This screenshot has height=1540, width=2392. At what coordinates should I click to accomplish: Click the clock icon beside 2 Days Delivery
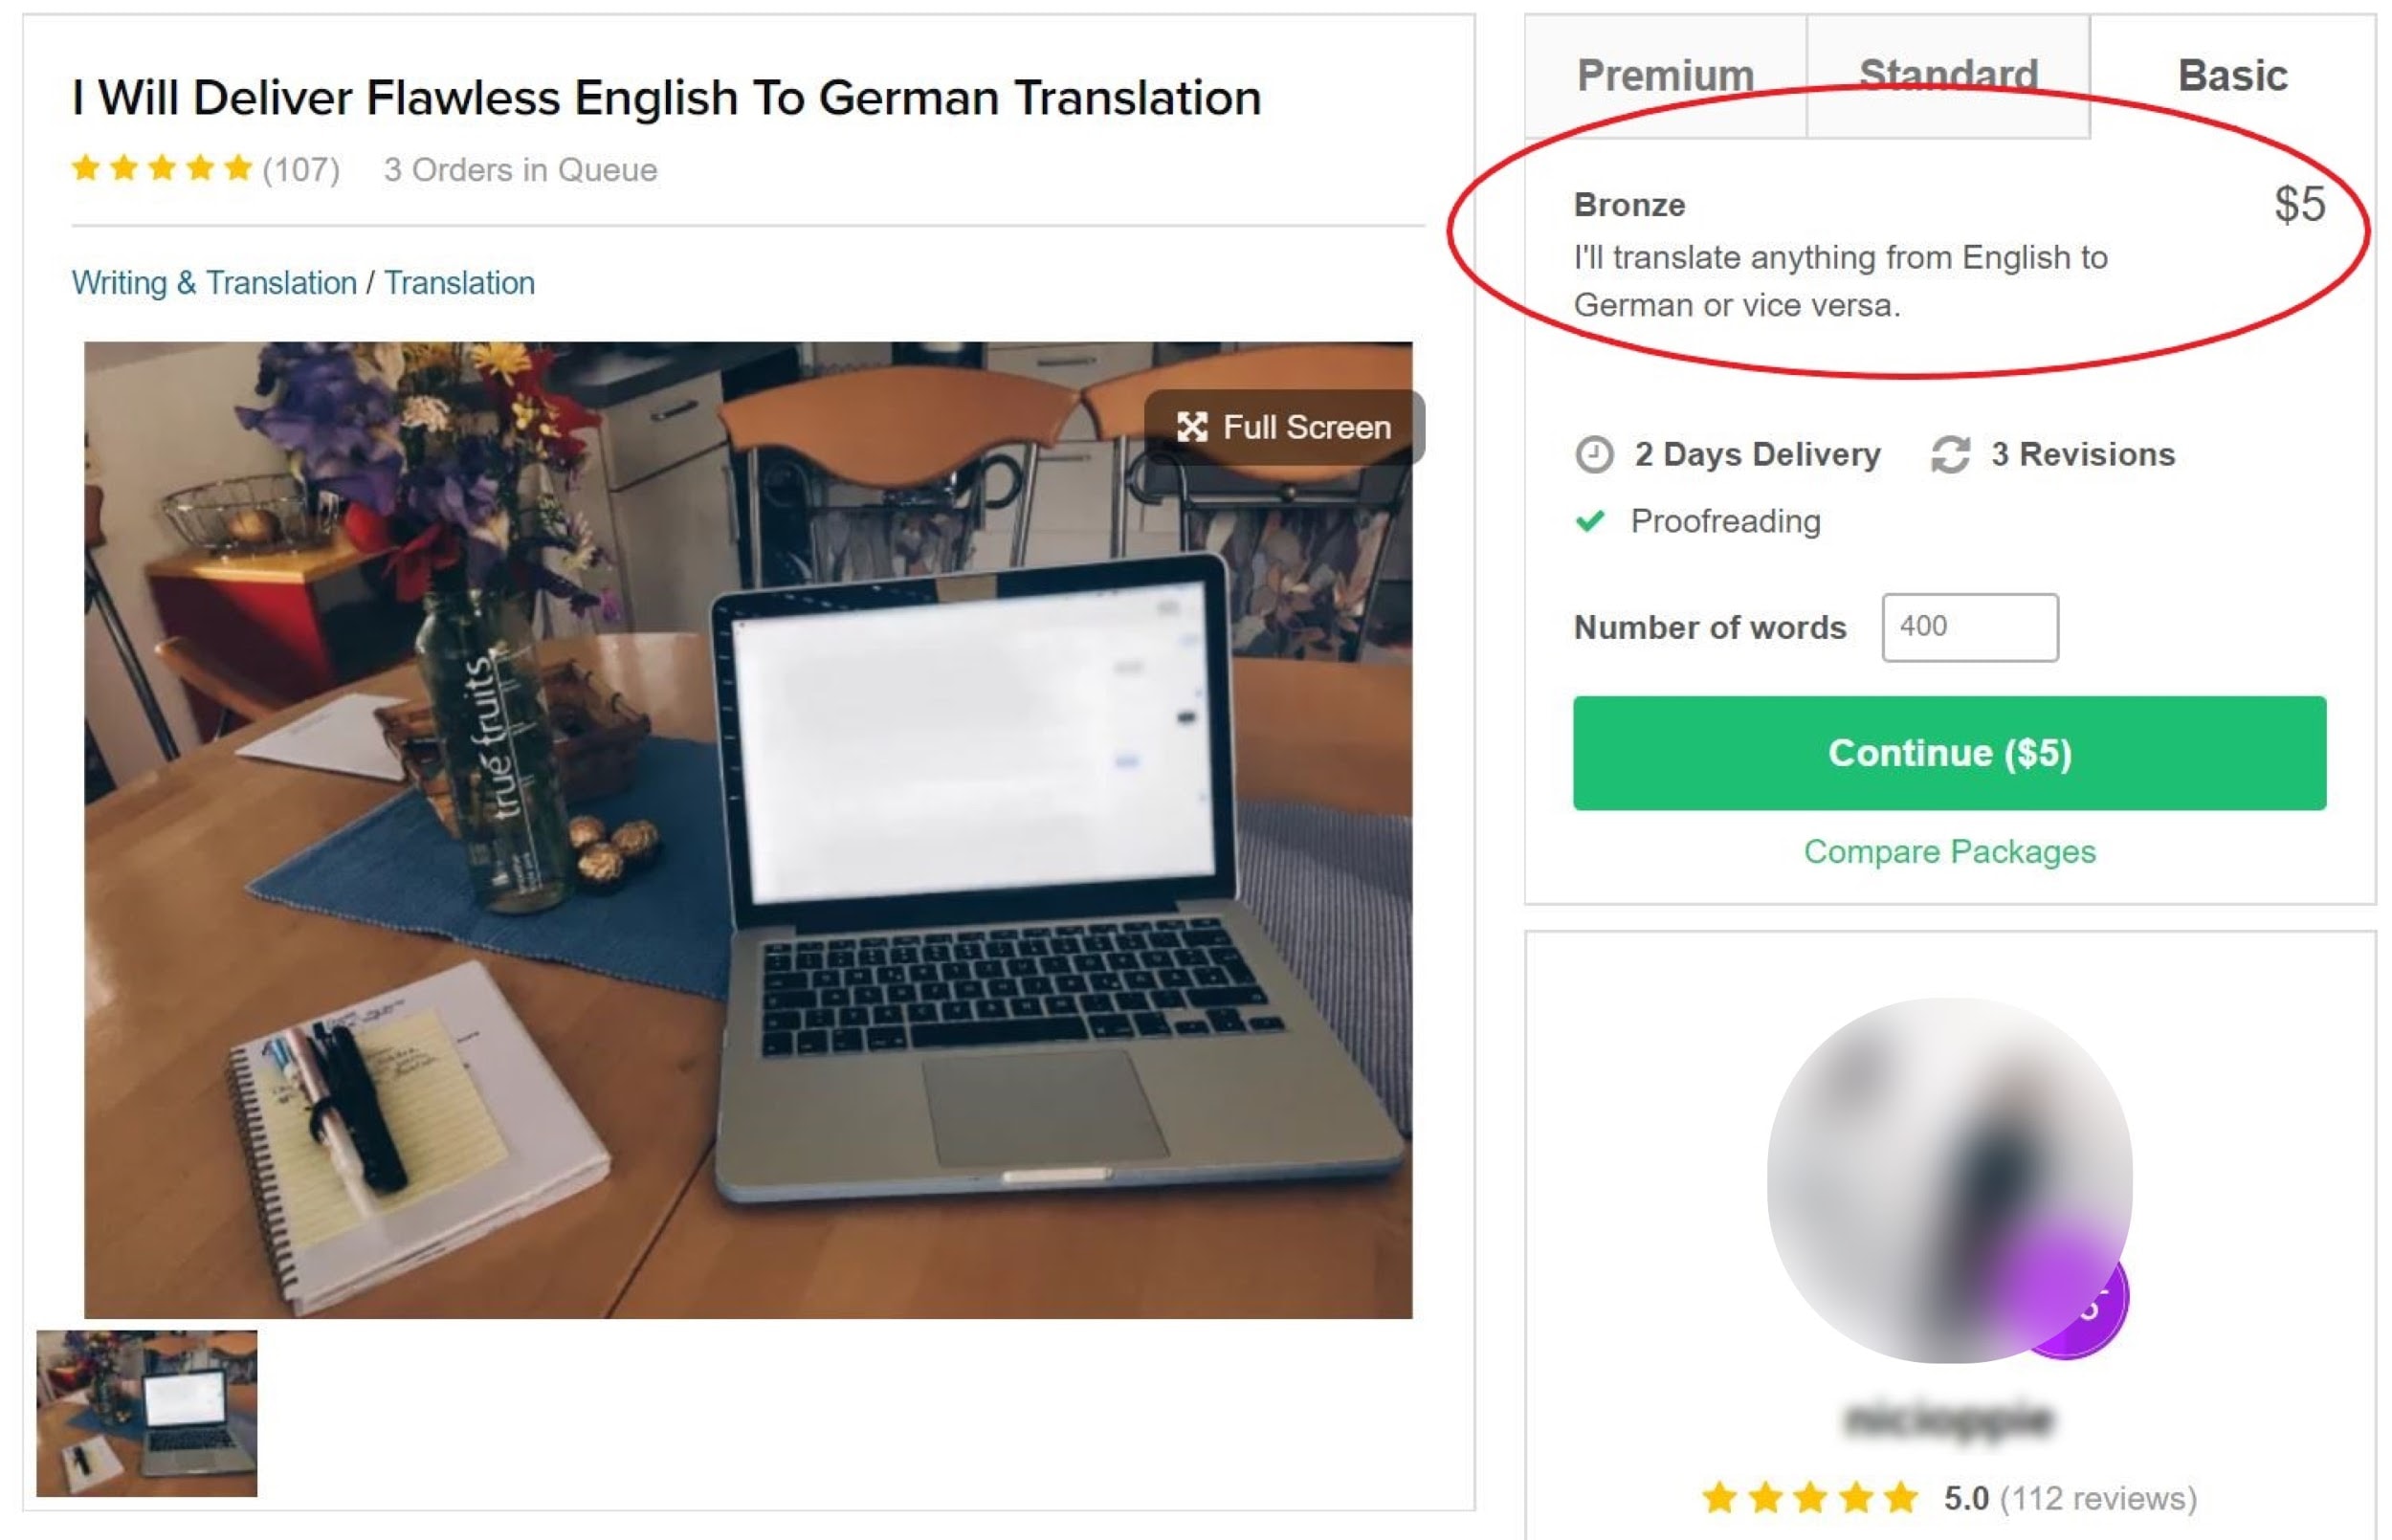[1594, 455]
